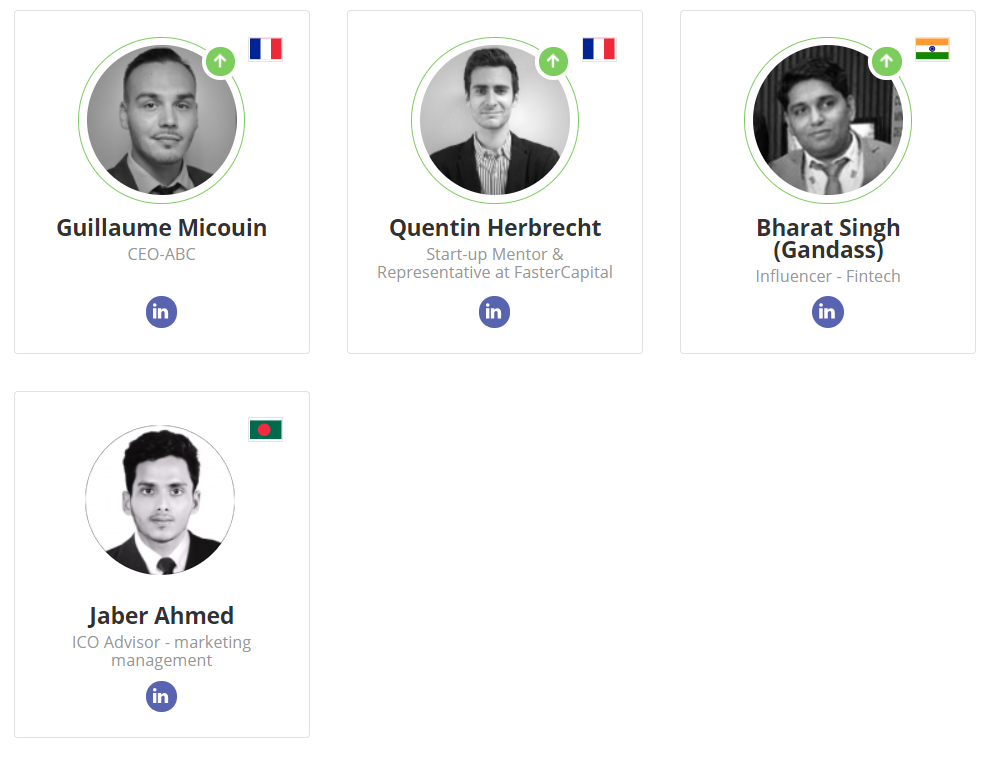
Task: Open Guillaume Micouin's LinkedIn icon
Action: point(161,312)
